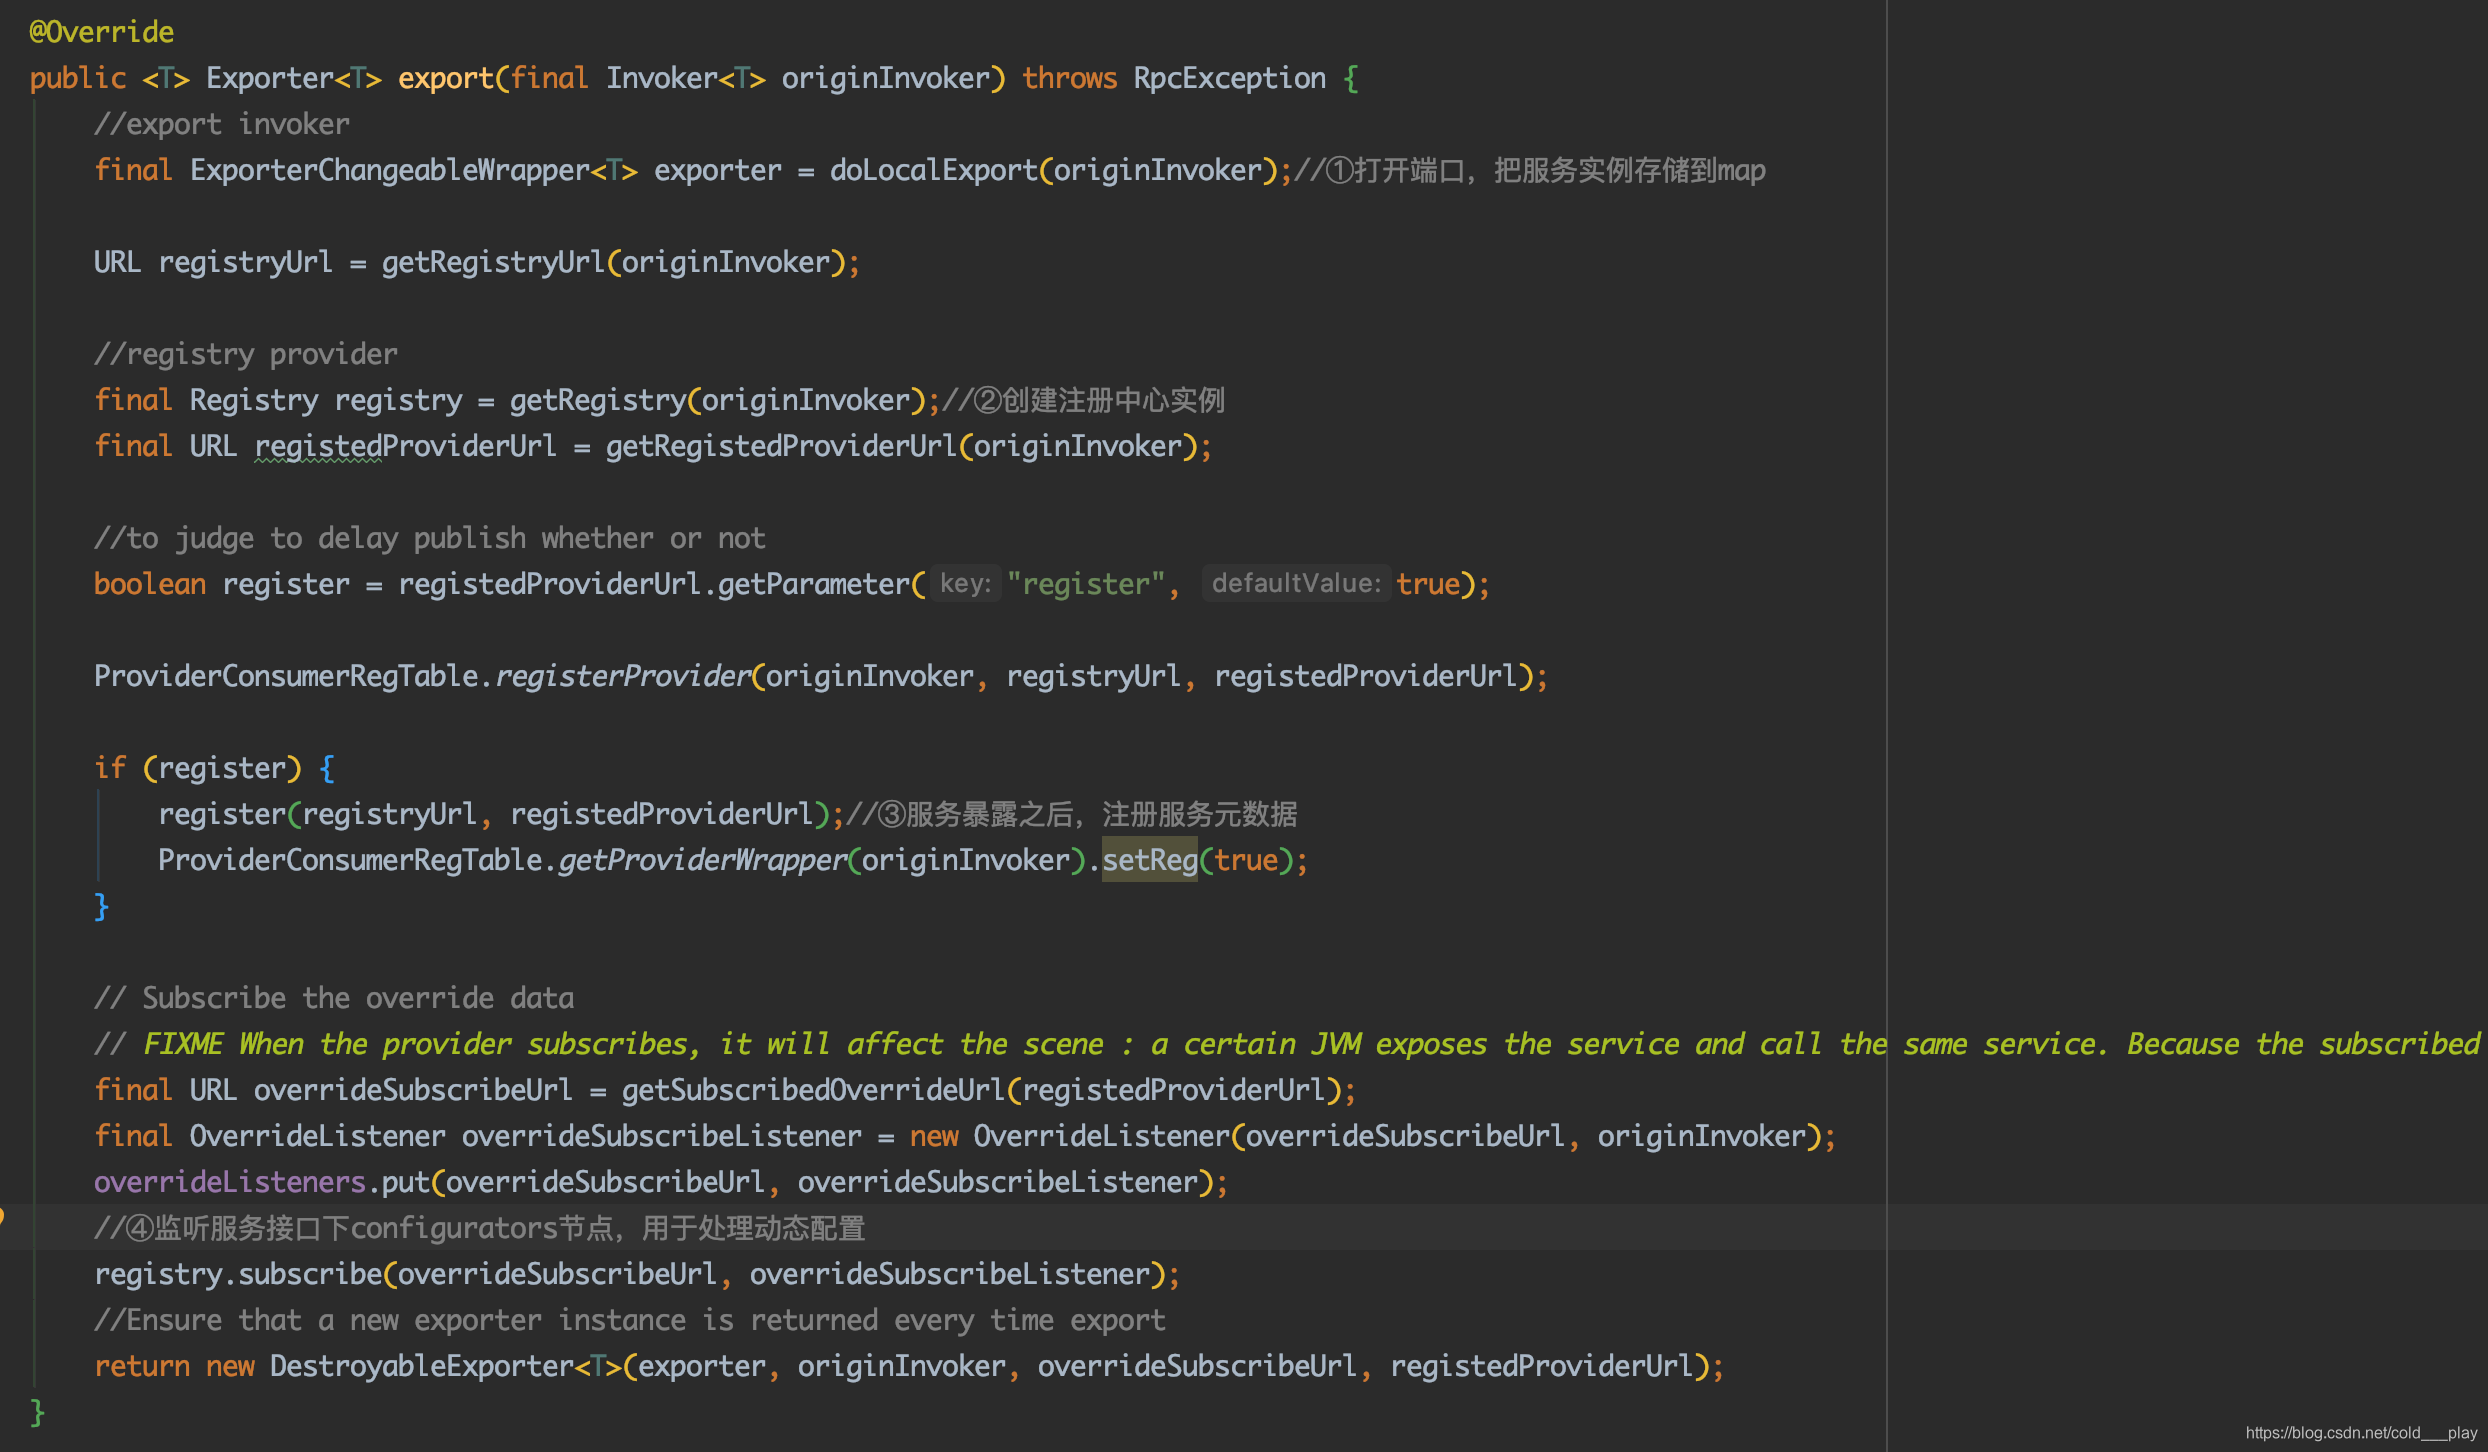This screenshot has width=2488, height=1452.
Task: Select the DestroyableExporter class name
Action: tap(421, 1366)
